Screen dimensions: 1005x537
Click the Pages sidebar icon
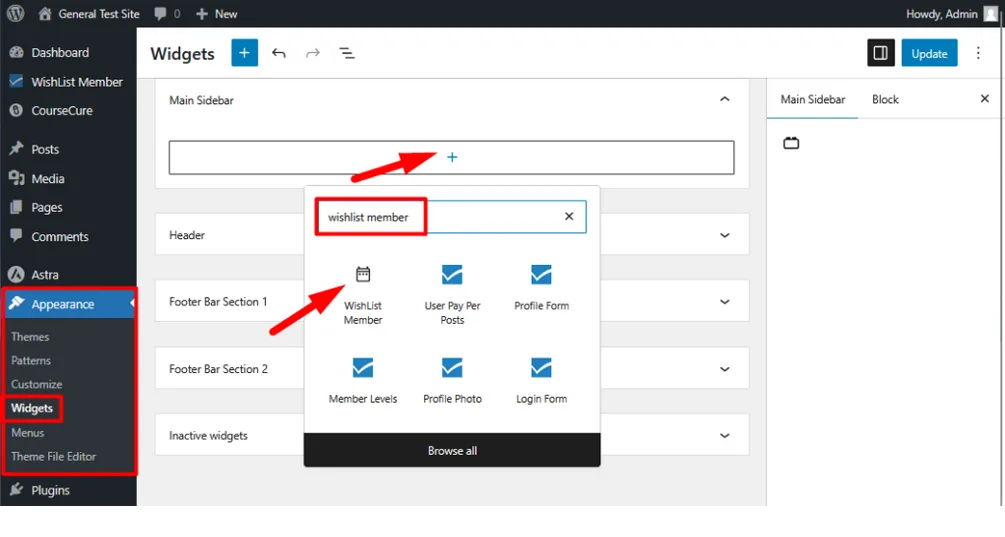pos(17,207)
